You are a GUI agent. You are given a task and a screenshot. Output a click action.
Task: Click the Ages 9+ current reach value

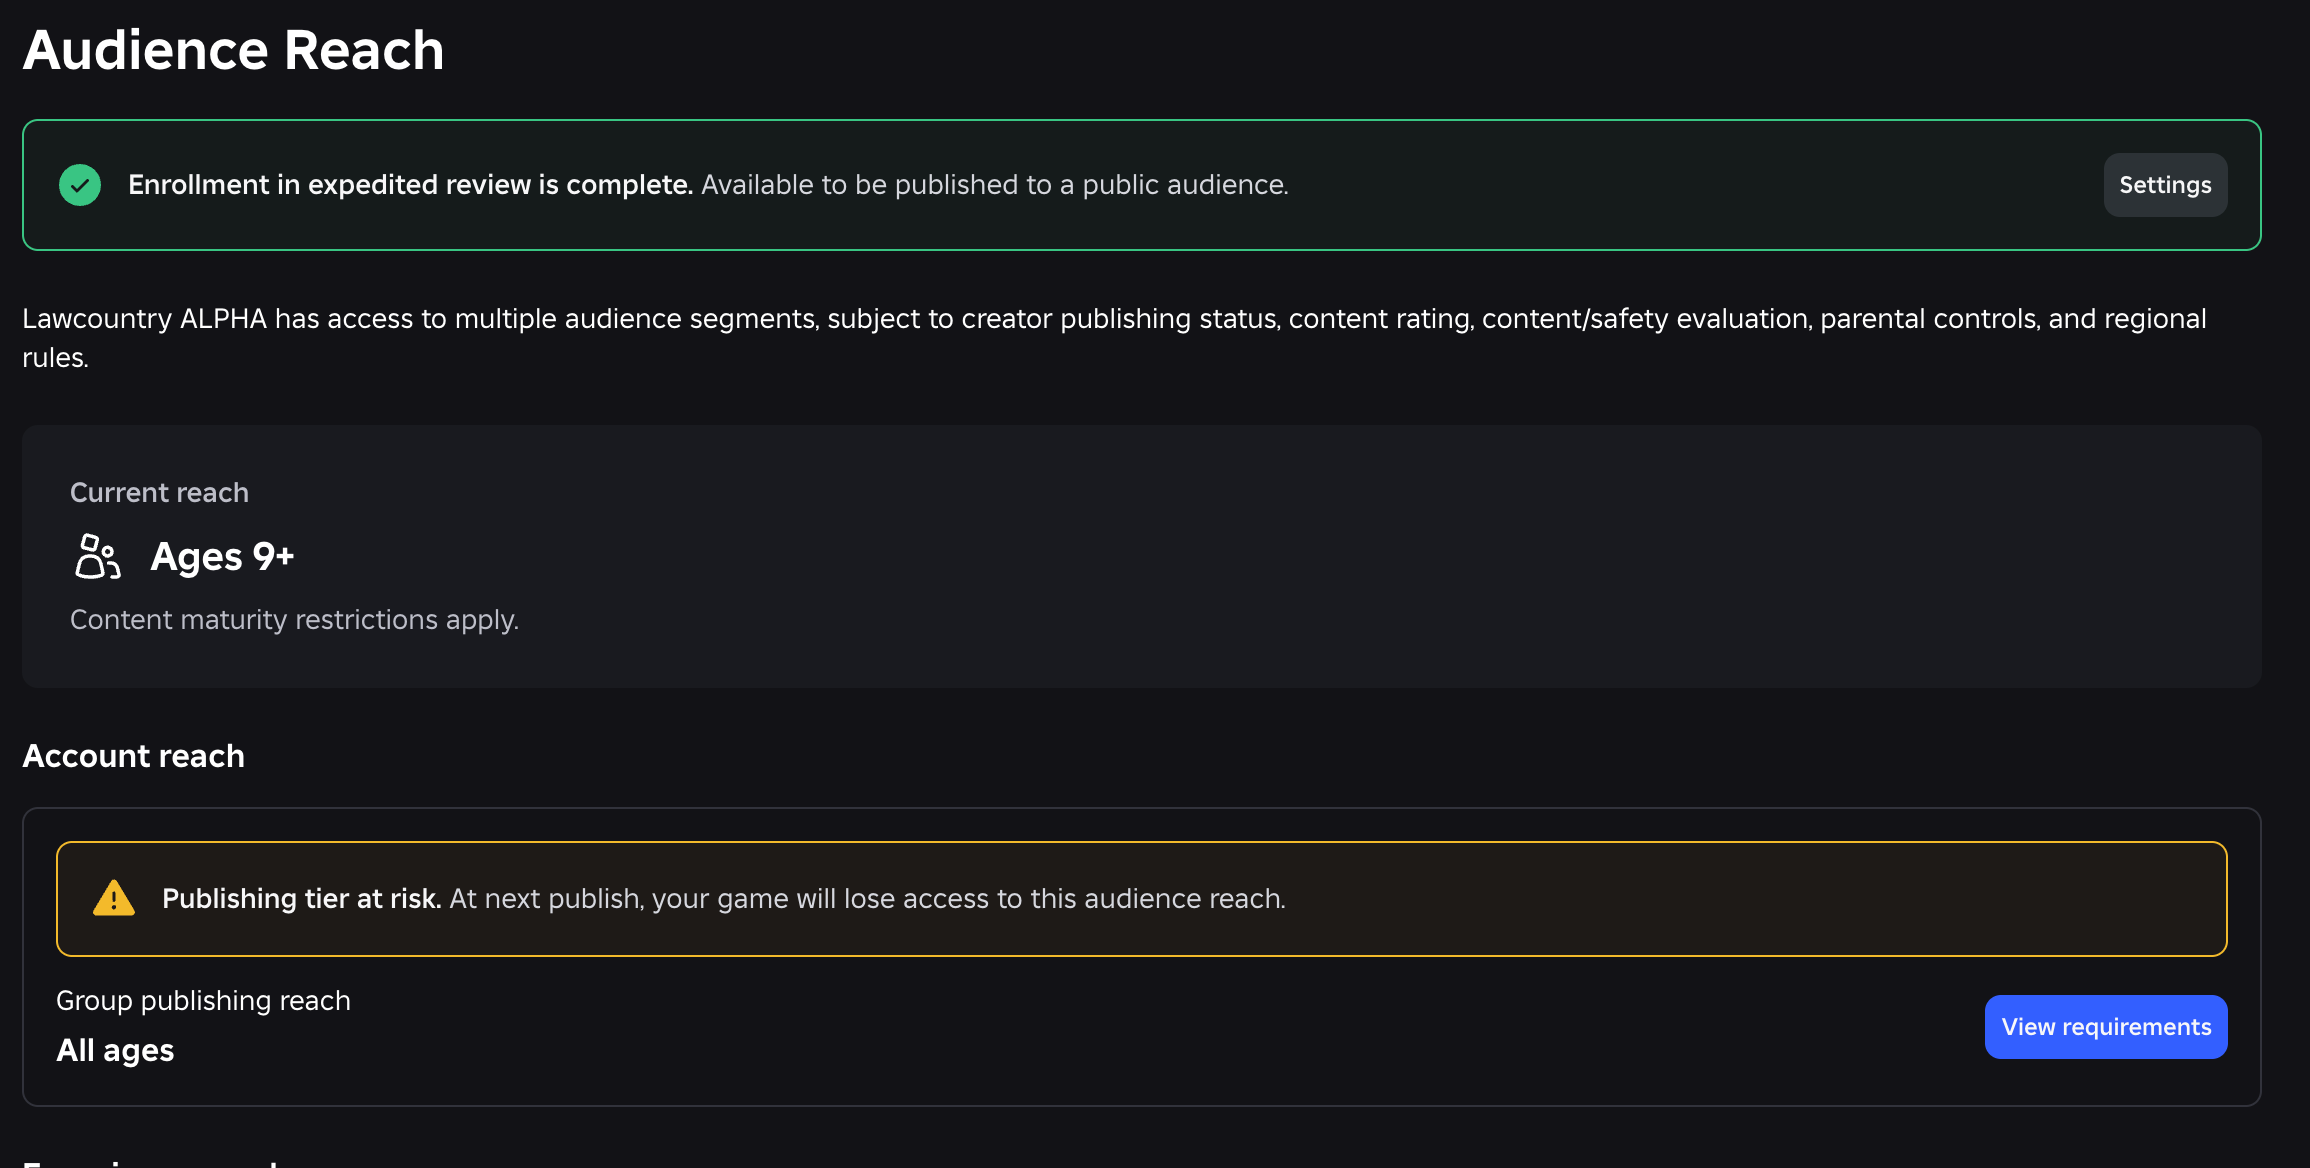tap(222, 557)
